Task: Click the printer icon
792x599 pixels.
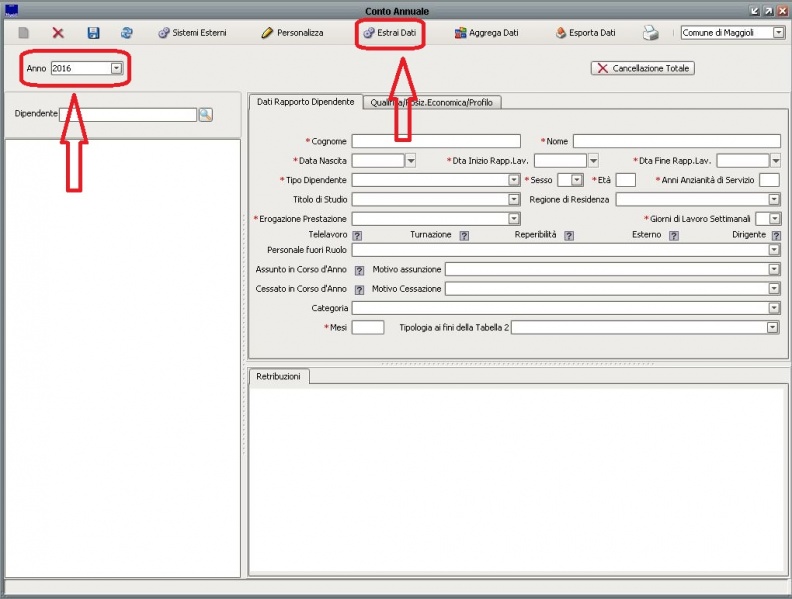Action: point(651,33)
